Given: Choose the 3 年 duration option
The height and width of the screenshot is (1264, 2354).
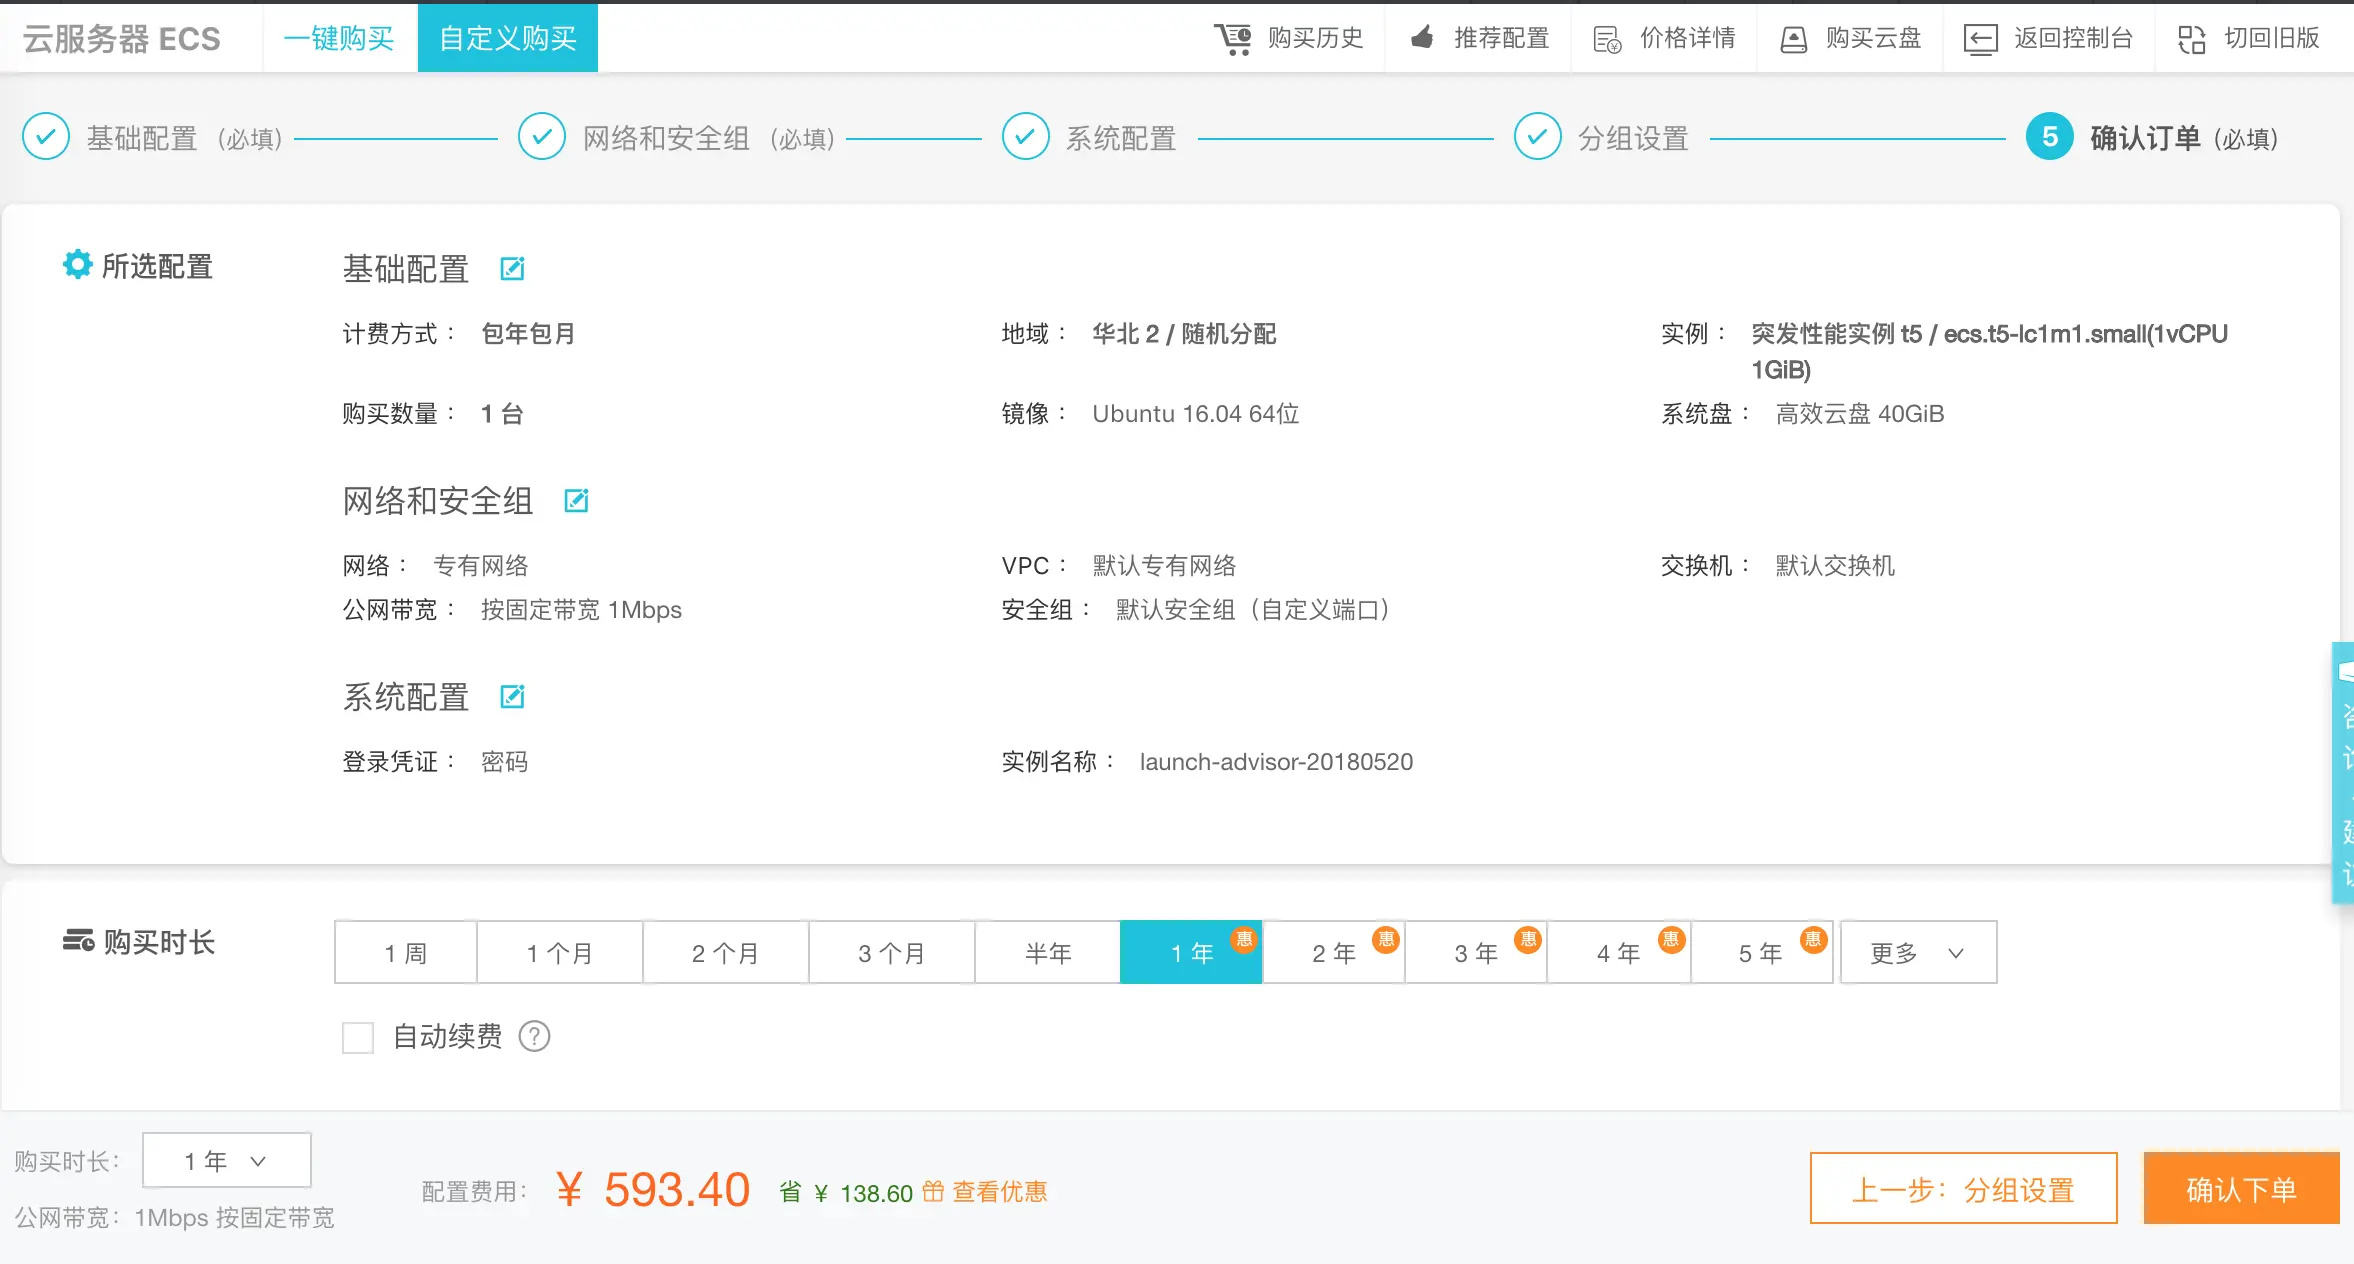Looking at the screenshot, I should [1476, 953].
